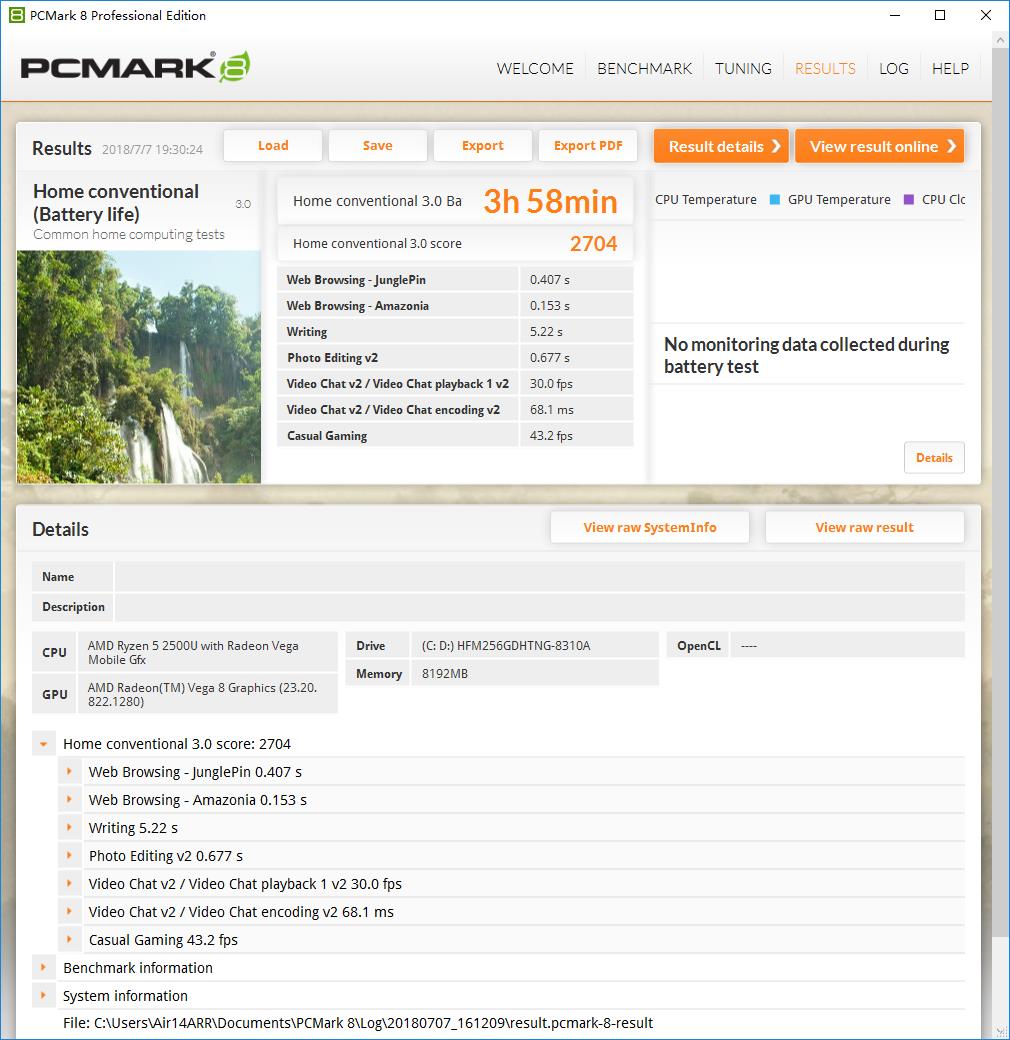Expand the System information section
Screen dimensions: 1010x1040
44,996
